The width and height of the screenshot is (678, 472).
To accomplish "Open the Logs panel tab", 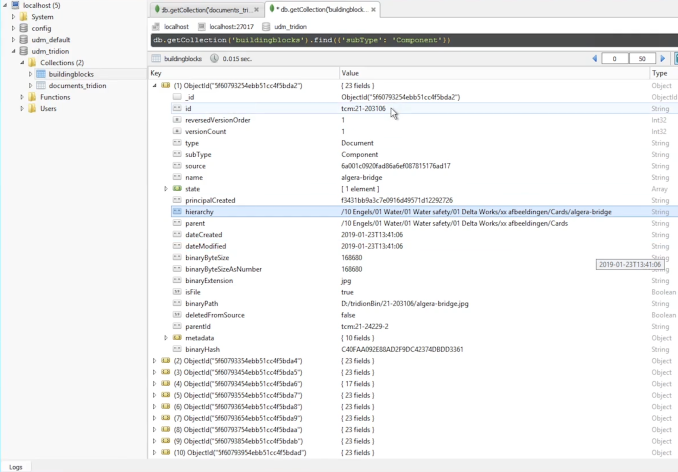I will click(x=16, y=467).
